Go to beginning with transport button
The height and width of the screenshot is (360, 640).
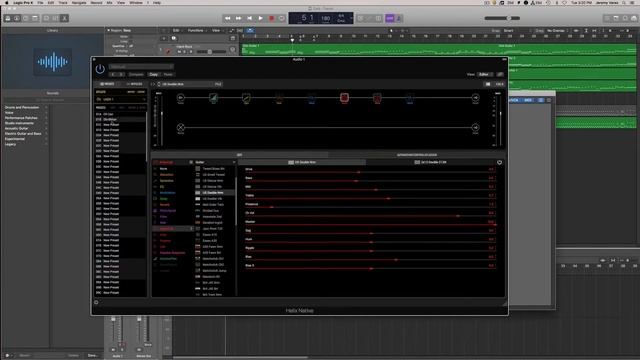249,18
